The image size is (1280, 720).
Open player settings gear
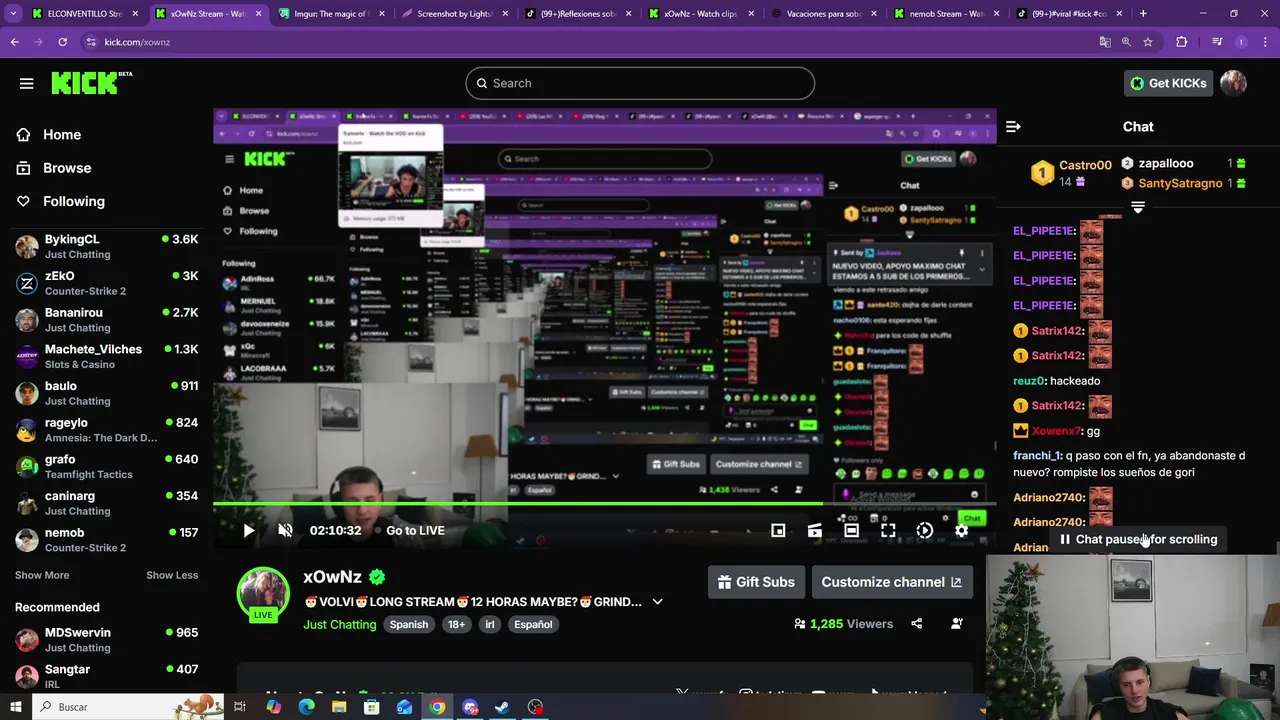click(961, 531)
